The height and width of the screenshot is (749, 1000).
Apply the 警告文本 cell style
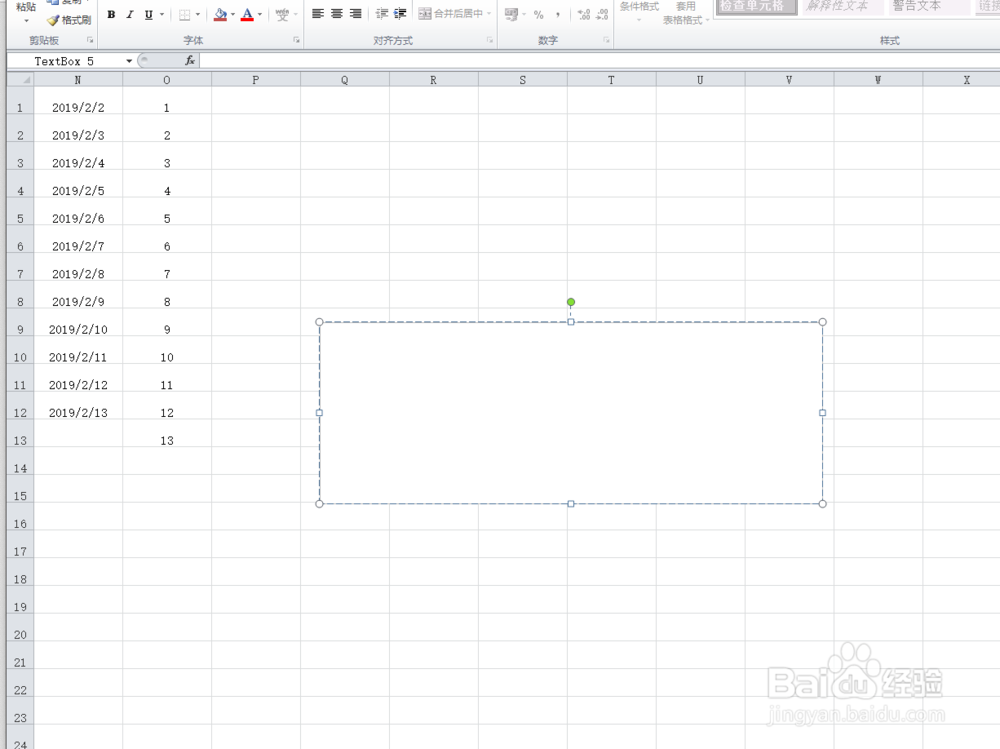click(929, 6)
